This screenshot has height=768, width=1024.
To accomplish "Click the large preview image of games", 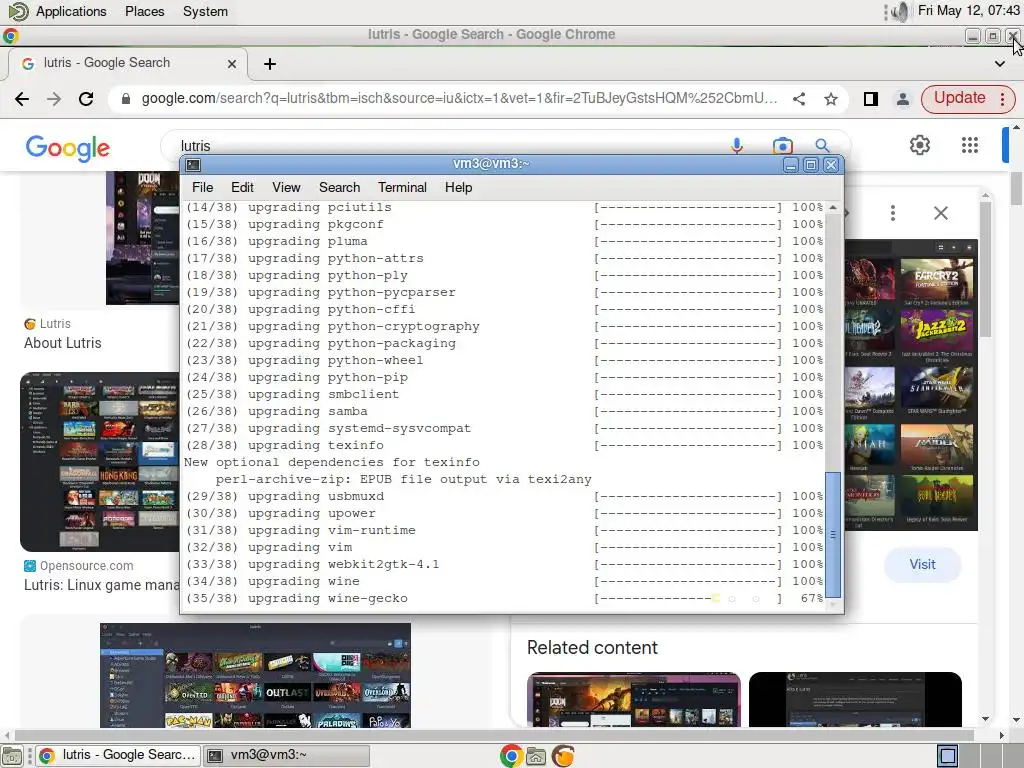I will tap(911, 385).
